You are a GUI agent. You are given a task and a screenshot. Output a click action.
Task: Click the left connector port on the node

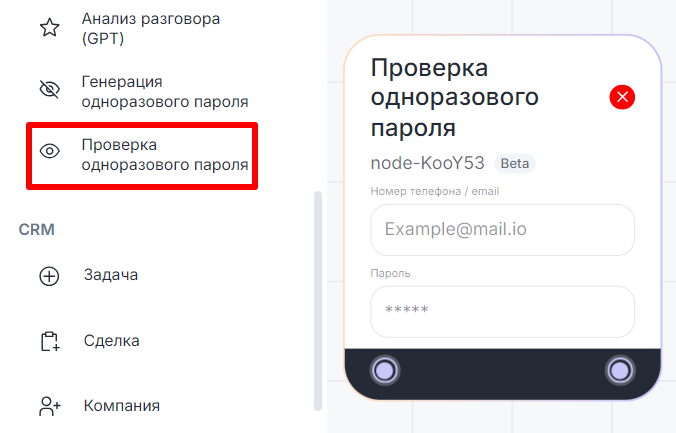384,371
